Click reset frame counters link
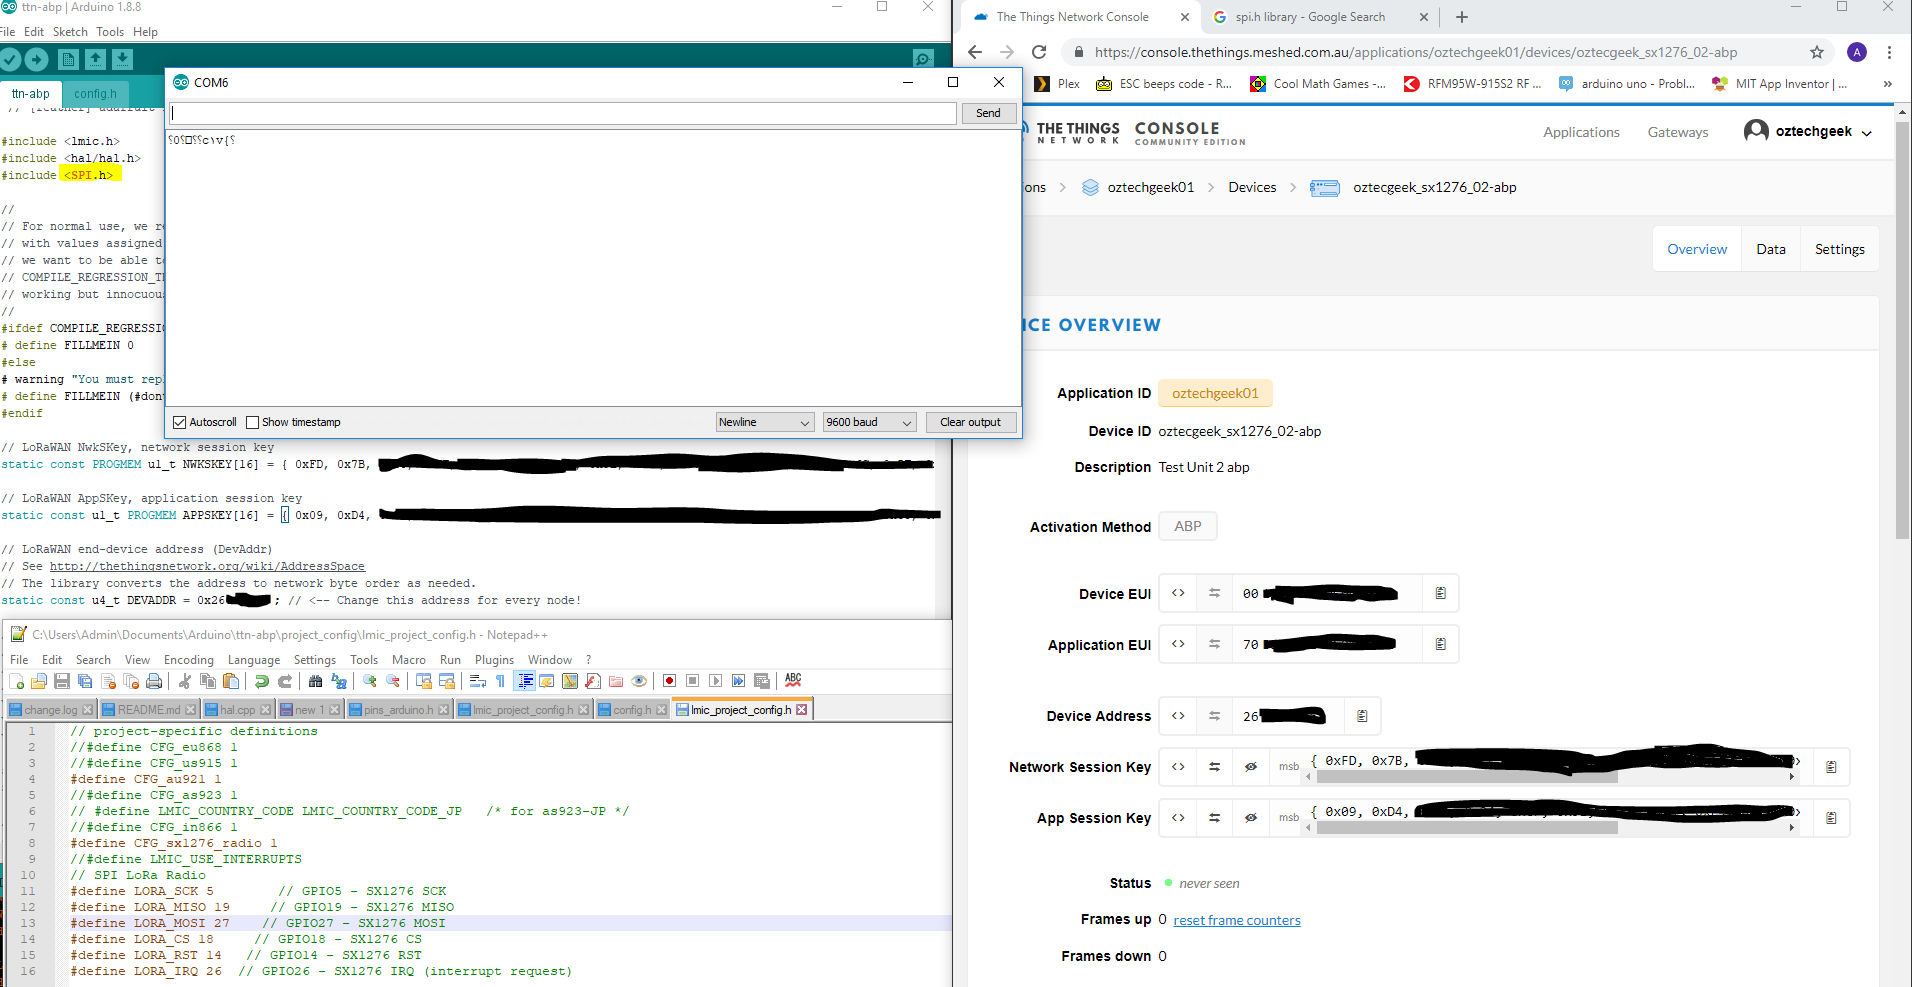Image resolution: width=1912 pixels, height=987 pixels. tap(1237, 920)
